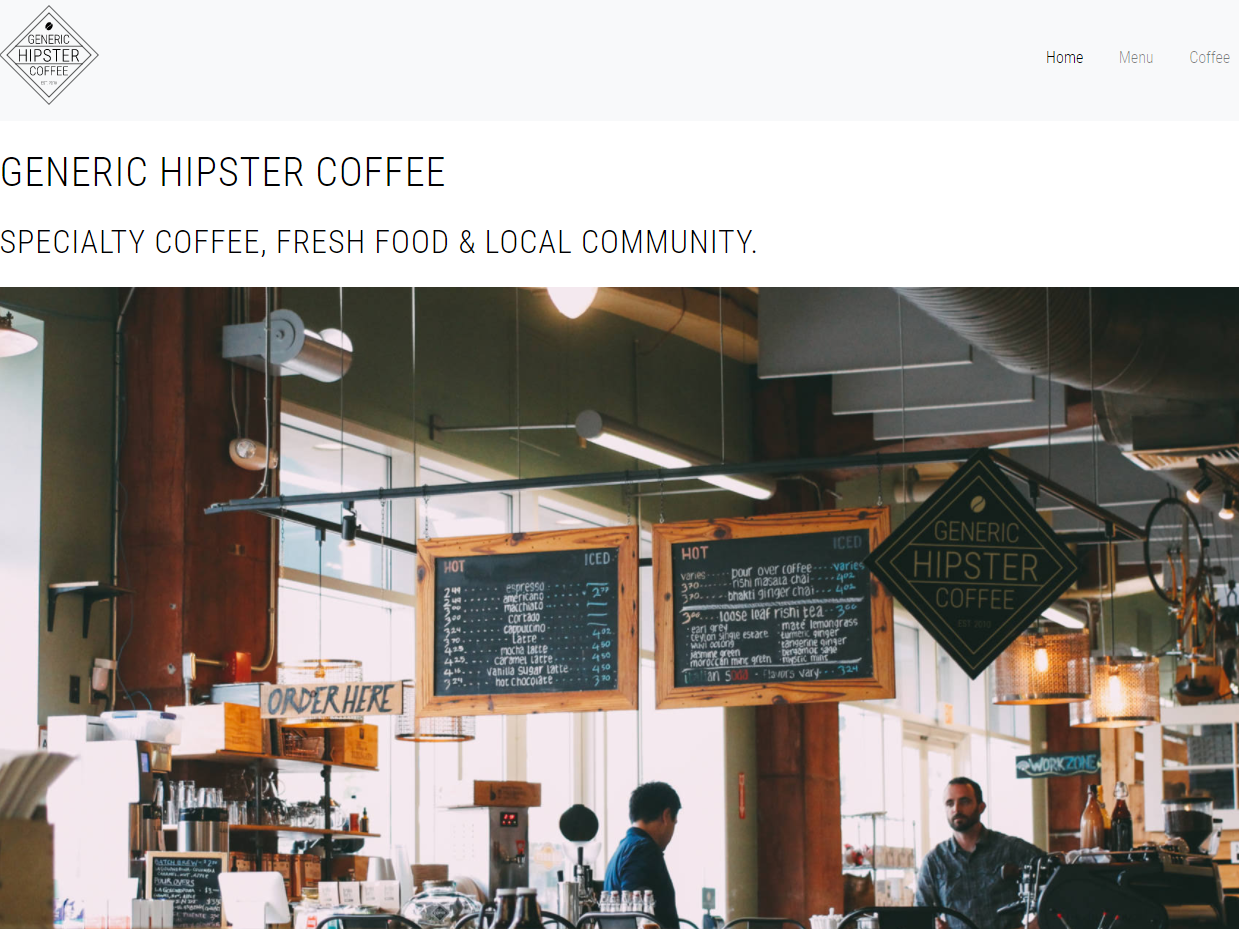Click the wall-mounted heater on wooden column
This screenshot has height=929, width=1239.
tap(287, 345)
